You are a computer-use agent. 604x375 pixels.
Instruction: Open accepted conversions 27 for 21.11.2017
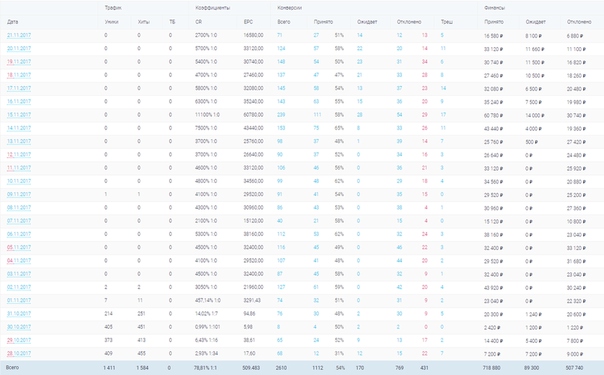316,35
